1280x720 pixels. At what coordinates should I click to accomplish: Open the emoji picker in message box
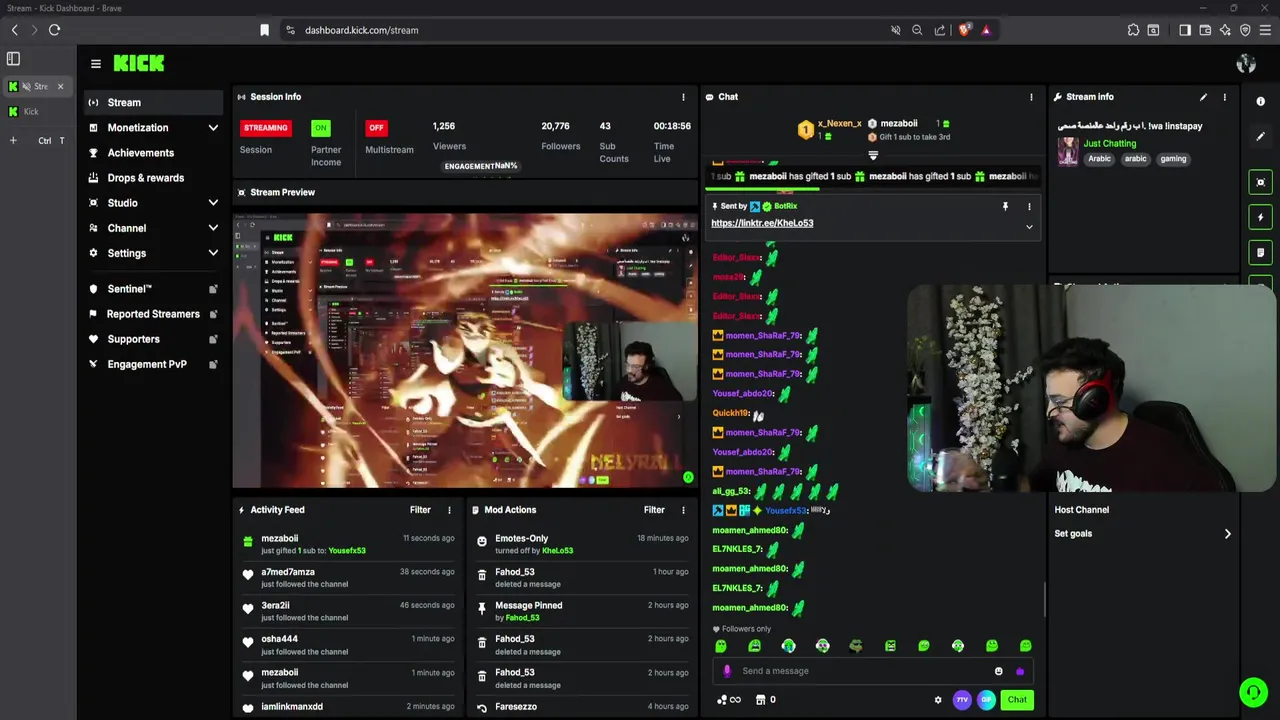pos(998,671)
